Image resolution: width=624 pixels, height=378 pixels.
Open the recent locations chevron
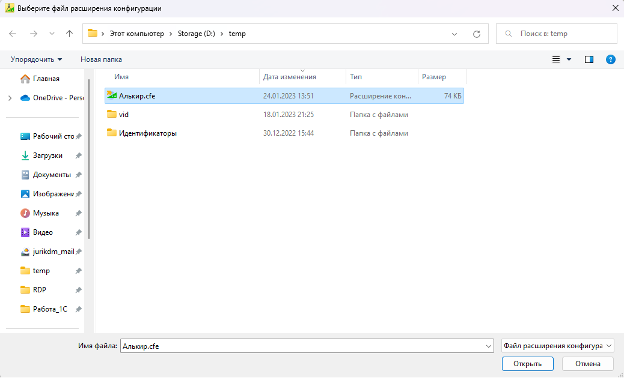pyautogui.click(x=52, y=34)
